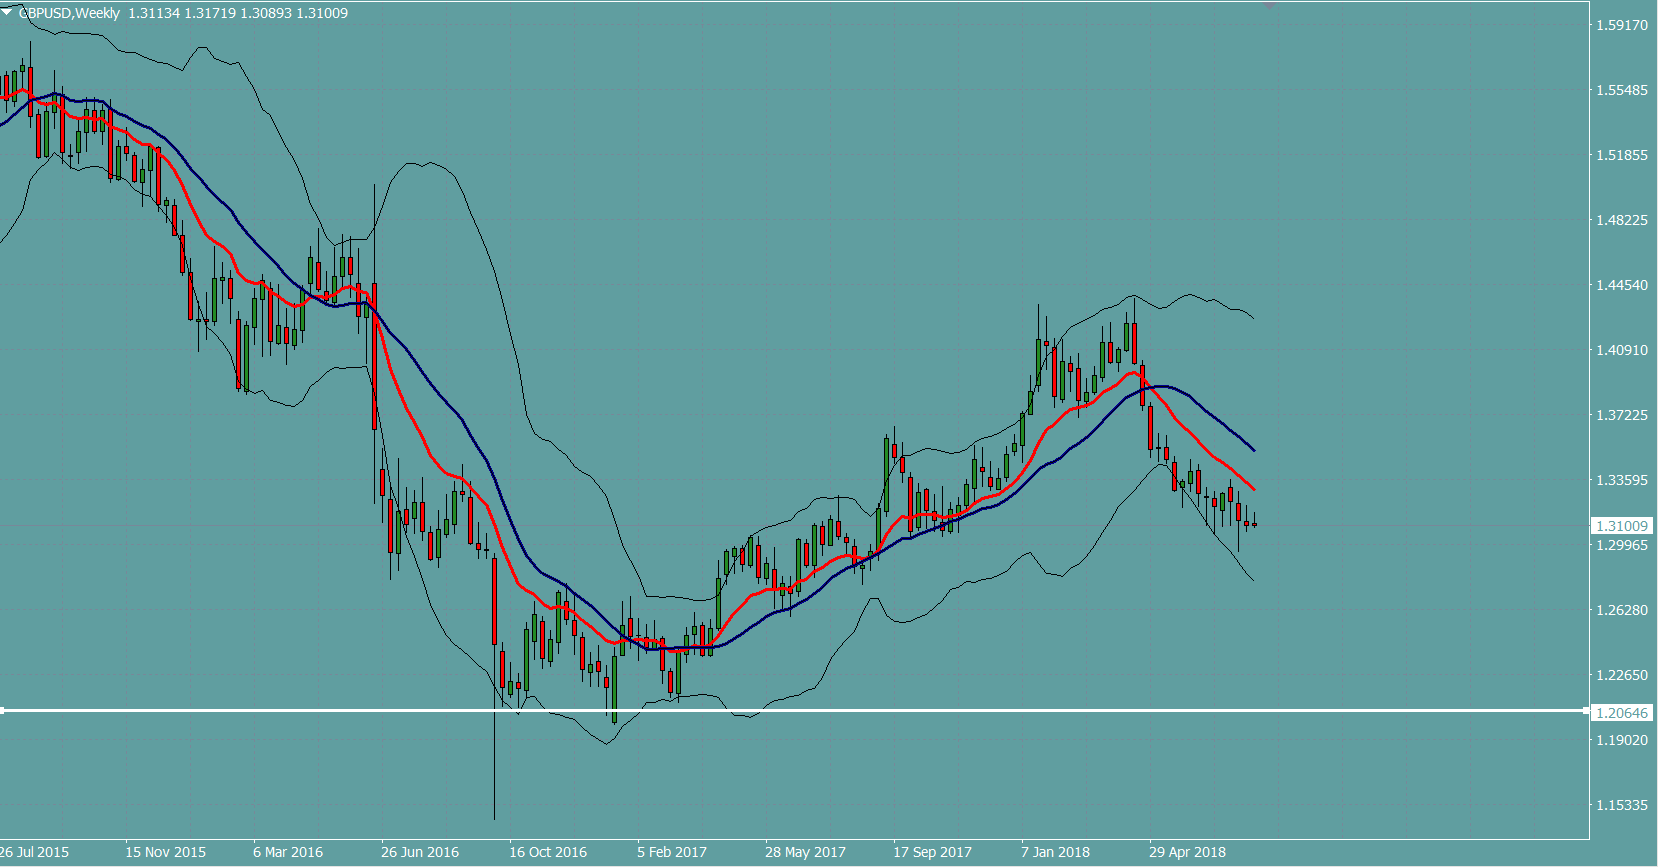
Task: Click the 28 May 2017 date label
Action: pos(805,852)
